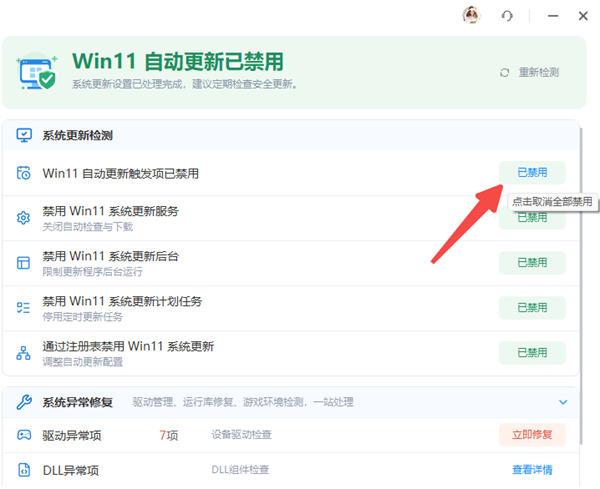Viewport: 600px width, 489px height.
Task: Click the 关闭自动检查与下载 subtitle
Action: [88, 227]
